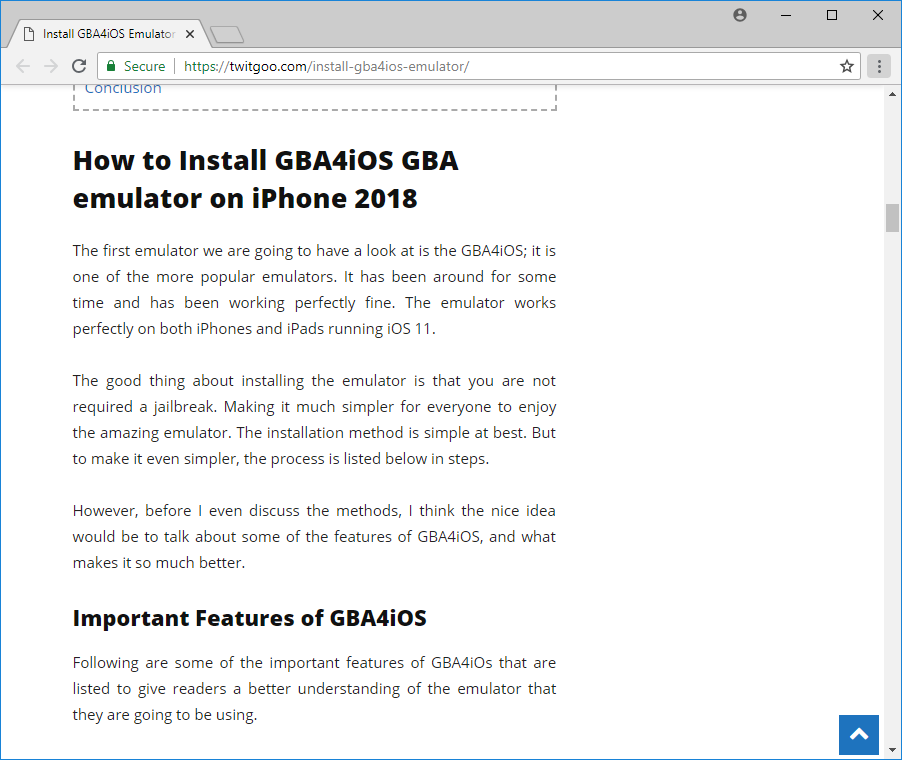The width and height of the screenshot is (902, 760).
Task: Click the scrollbar up arrow
Action: click(892, 94)
